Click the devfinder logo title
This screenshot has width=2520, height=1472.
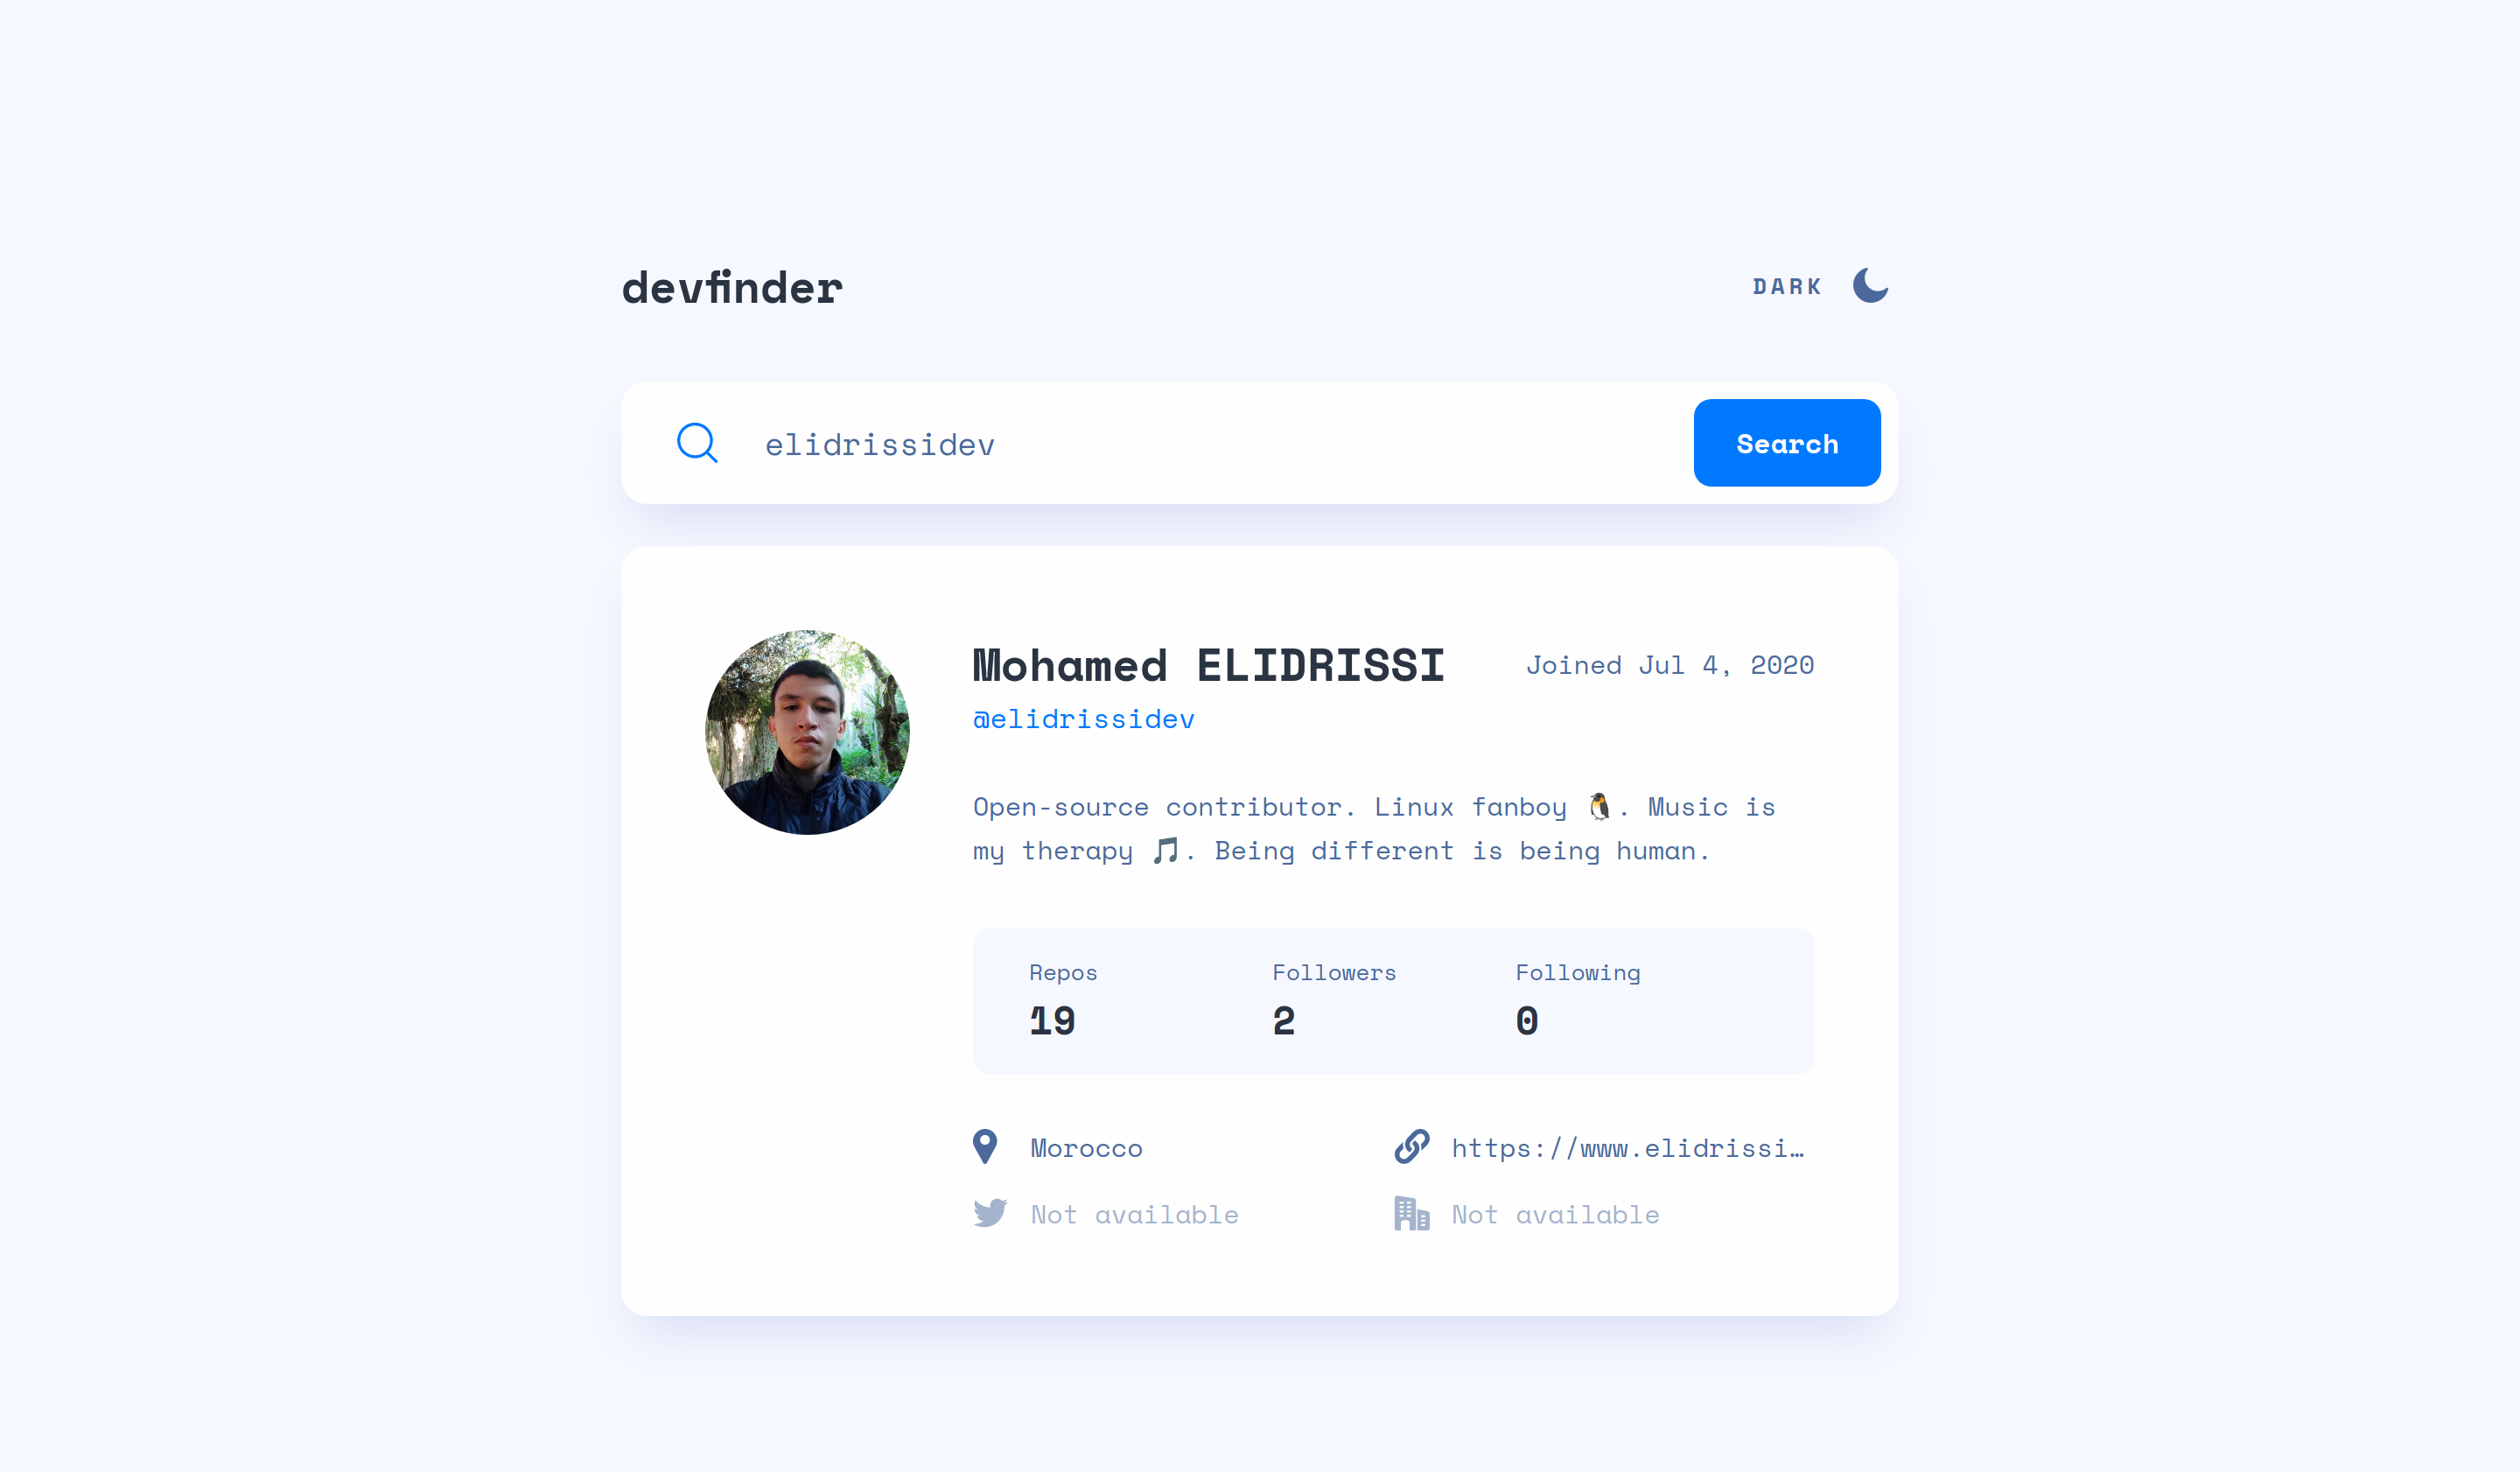(x=732, y=288)
